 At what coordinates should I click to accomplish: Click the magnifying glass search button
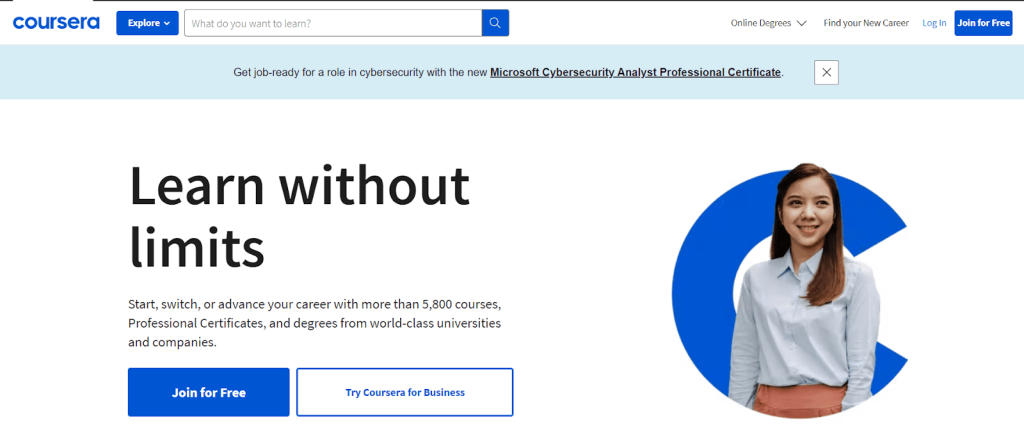click(x=495, y=23)
